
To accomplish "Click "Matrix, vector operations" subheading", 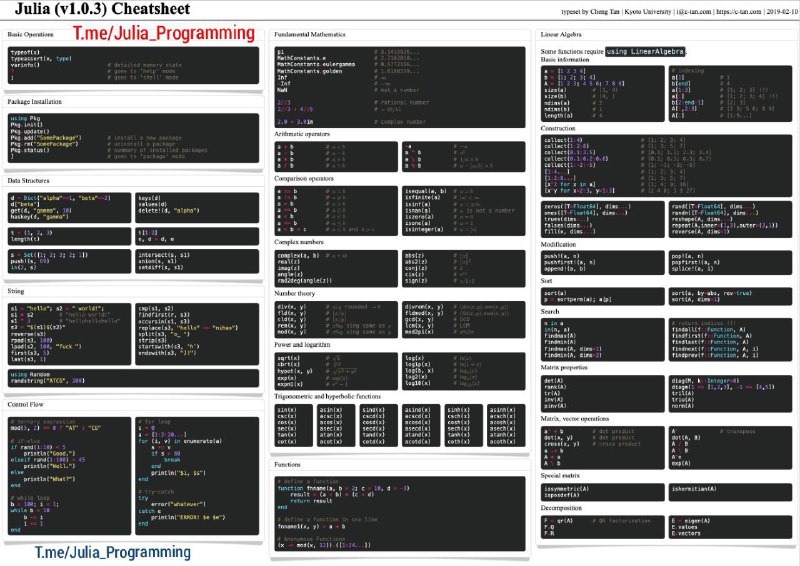I will (x=574, y=419).
